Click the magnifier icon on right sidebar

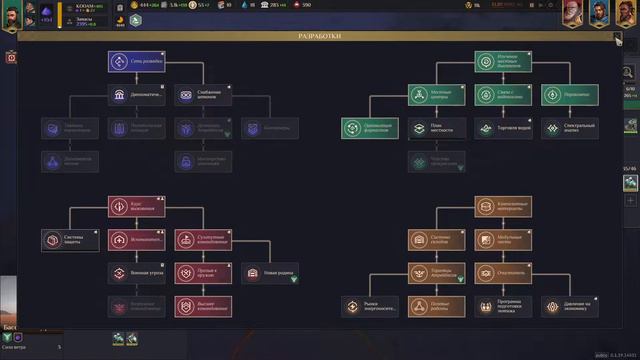(x=628, y=73)
